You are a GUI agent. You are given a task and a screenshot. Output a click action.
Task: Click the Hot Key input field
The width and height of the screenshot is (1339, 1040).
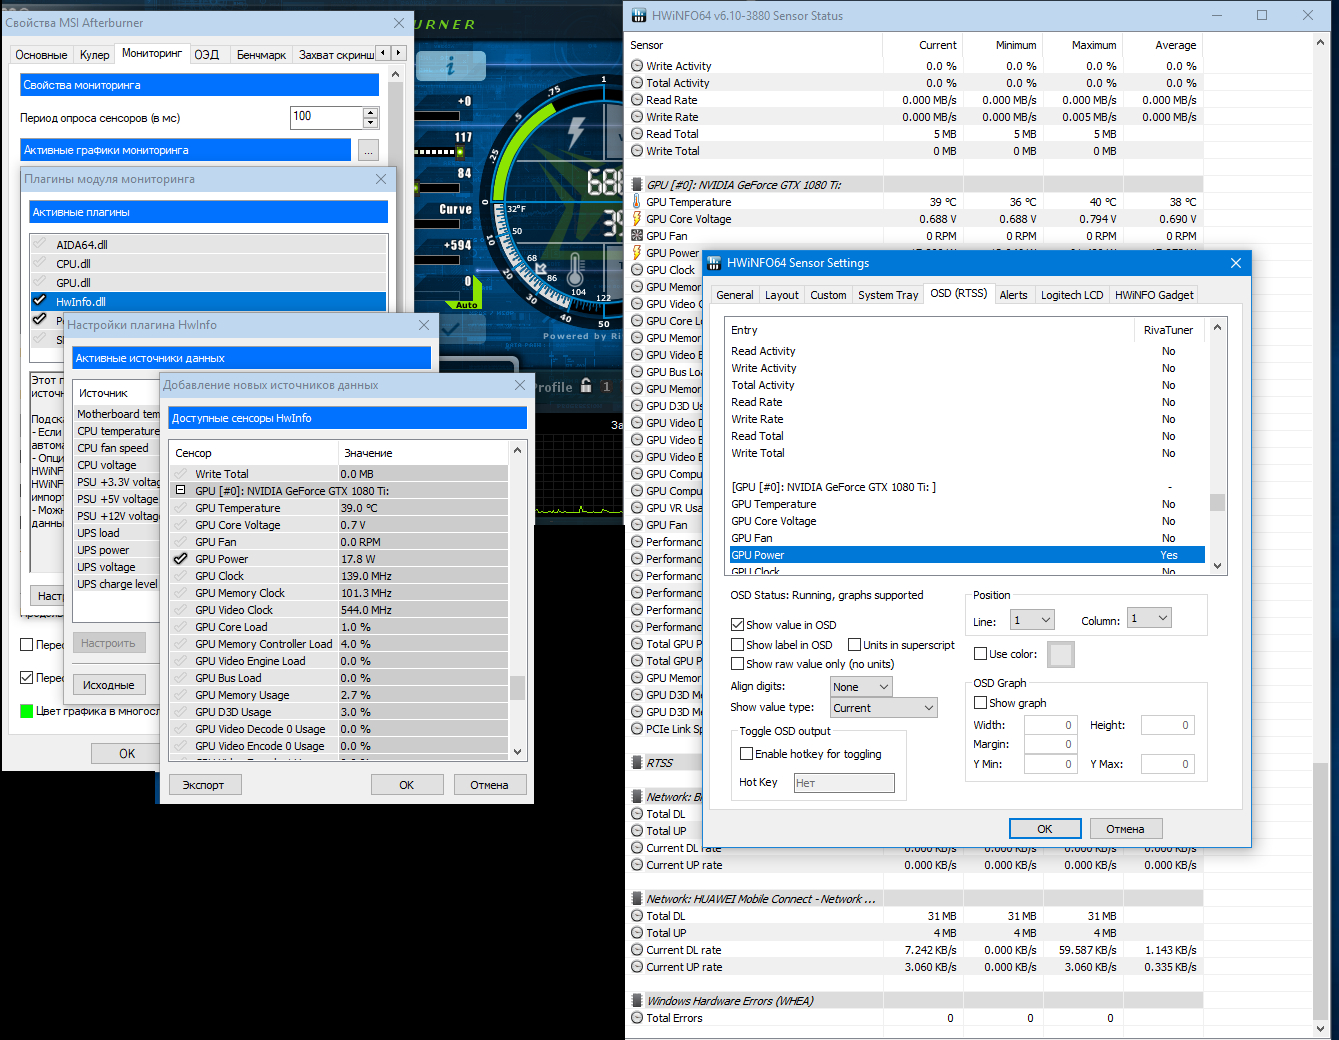click(844, 783)
